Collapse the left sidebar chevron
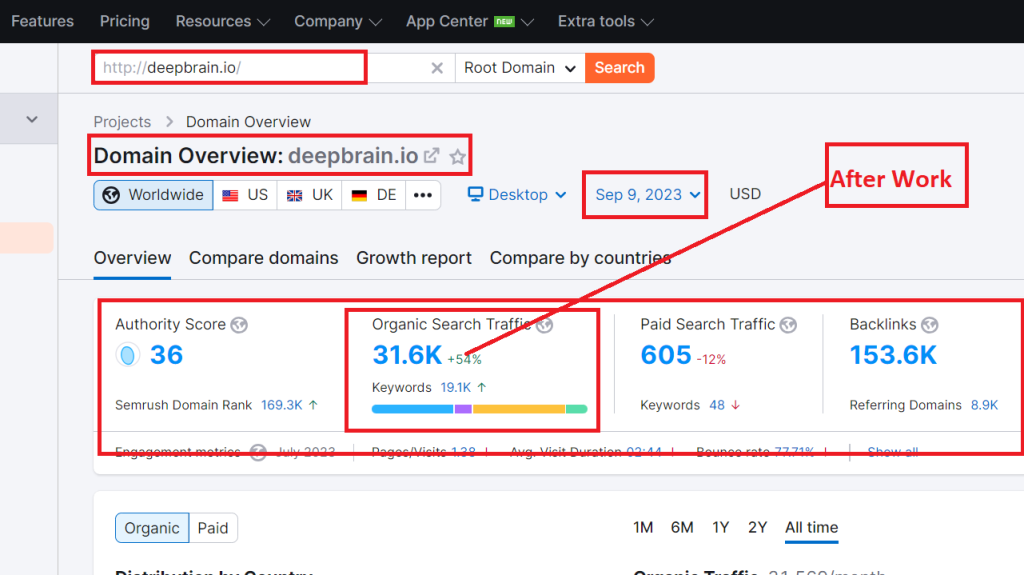 [31, 119]
